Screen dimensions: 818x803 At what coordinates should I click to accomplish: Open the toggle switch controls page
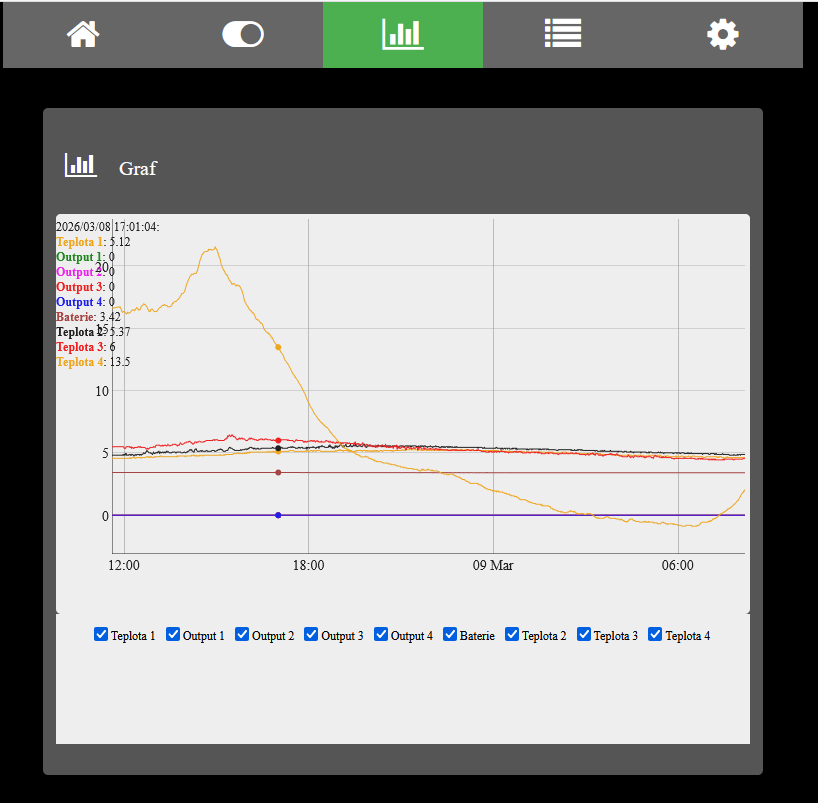pyautogui.click(x=242, y=35)
